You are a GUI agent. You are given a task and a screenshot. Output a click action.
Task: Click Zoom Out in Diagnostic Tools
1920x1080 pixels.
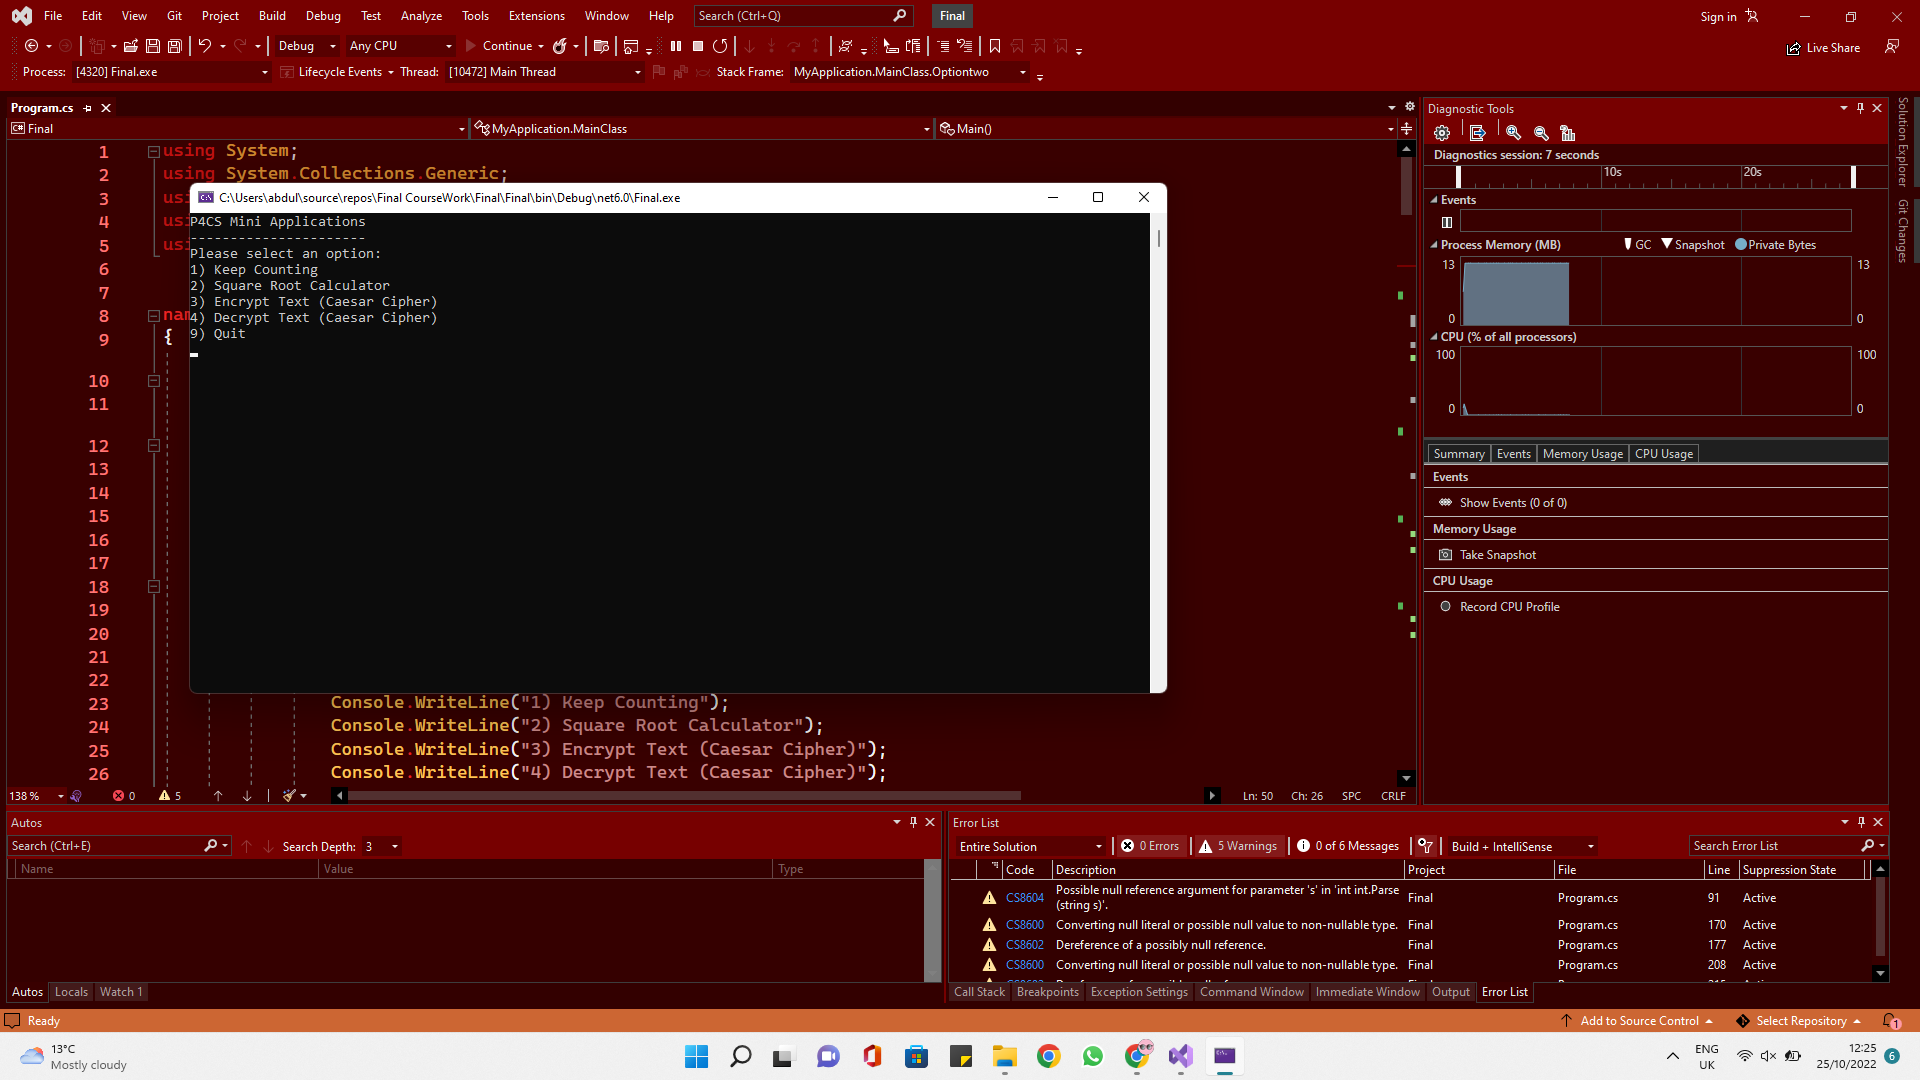click(1541, 133)
